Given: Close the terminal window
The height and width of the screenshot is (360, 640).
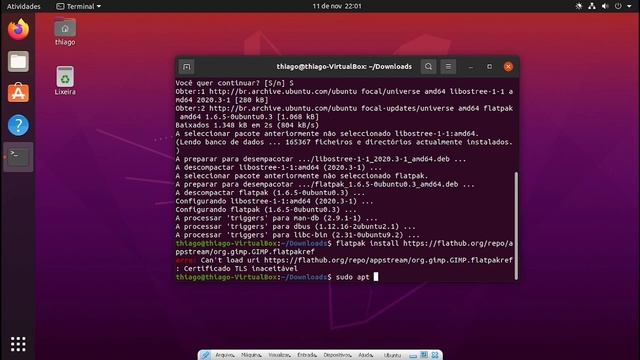Looking at the screenshot, I should (508, 67).
